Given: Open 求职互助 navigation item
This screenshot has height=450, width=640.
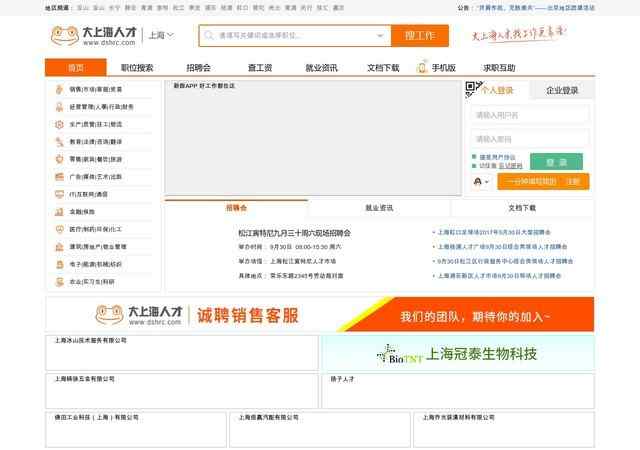Looking at the screenshot, I should [499, 68].
